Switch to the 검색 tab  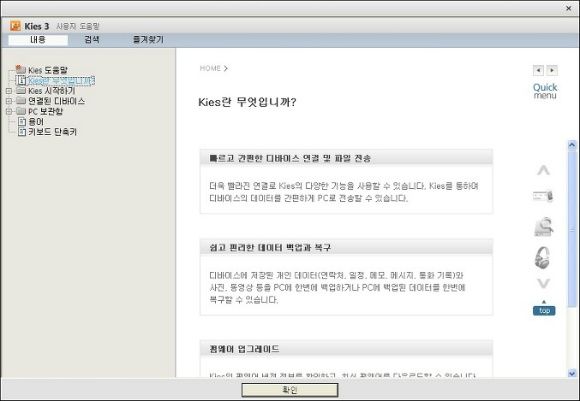pos(92,40)
